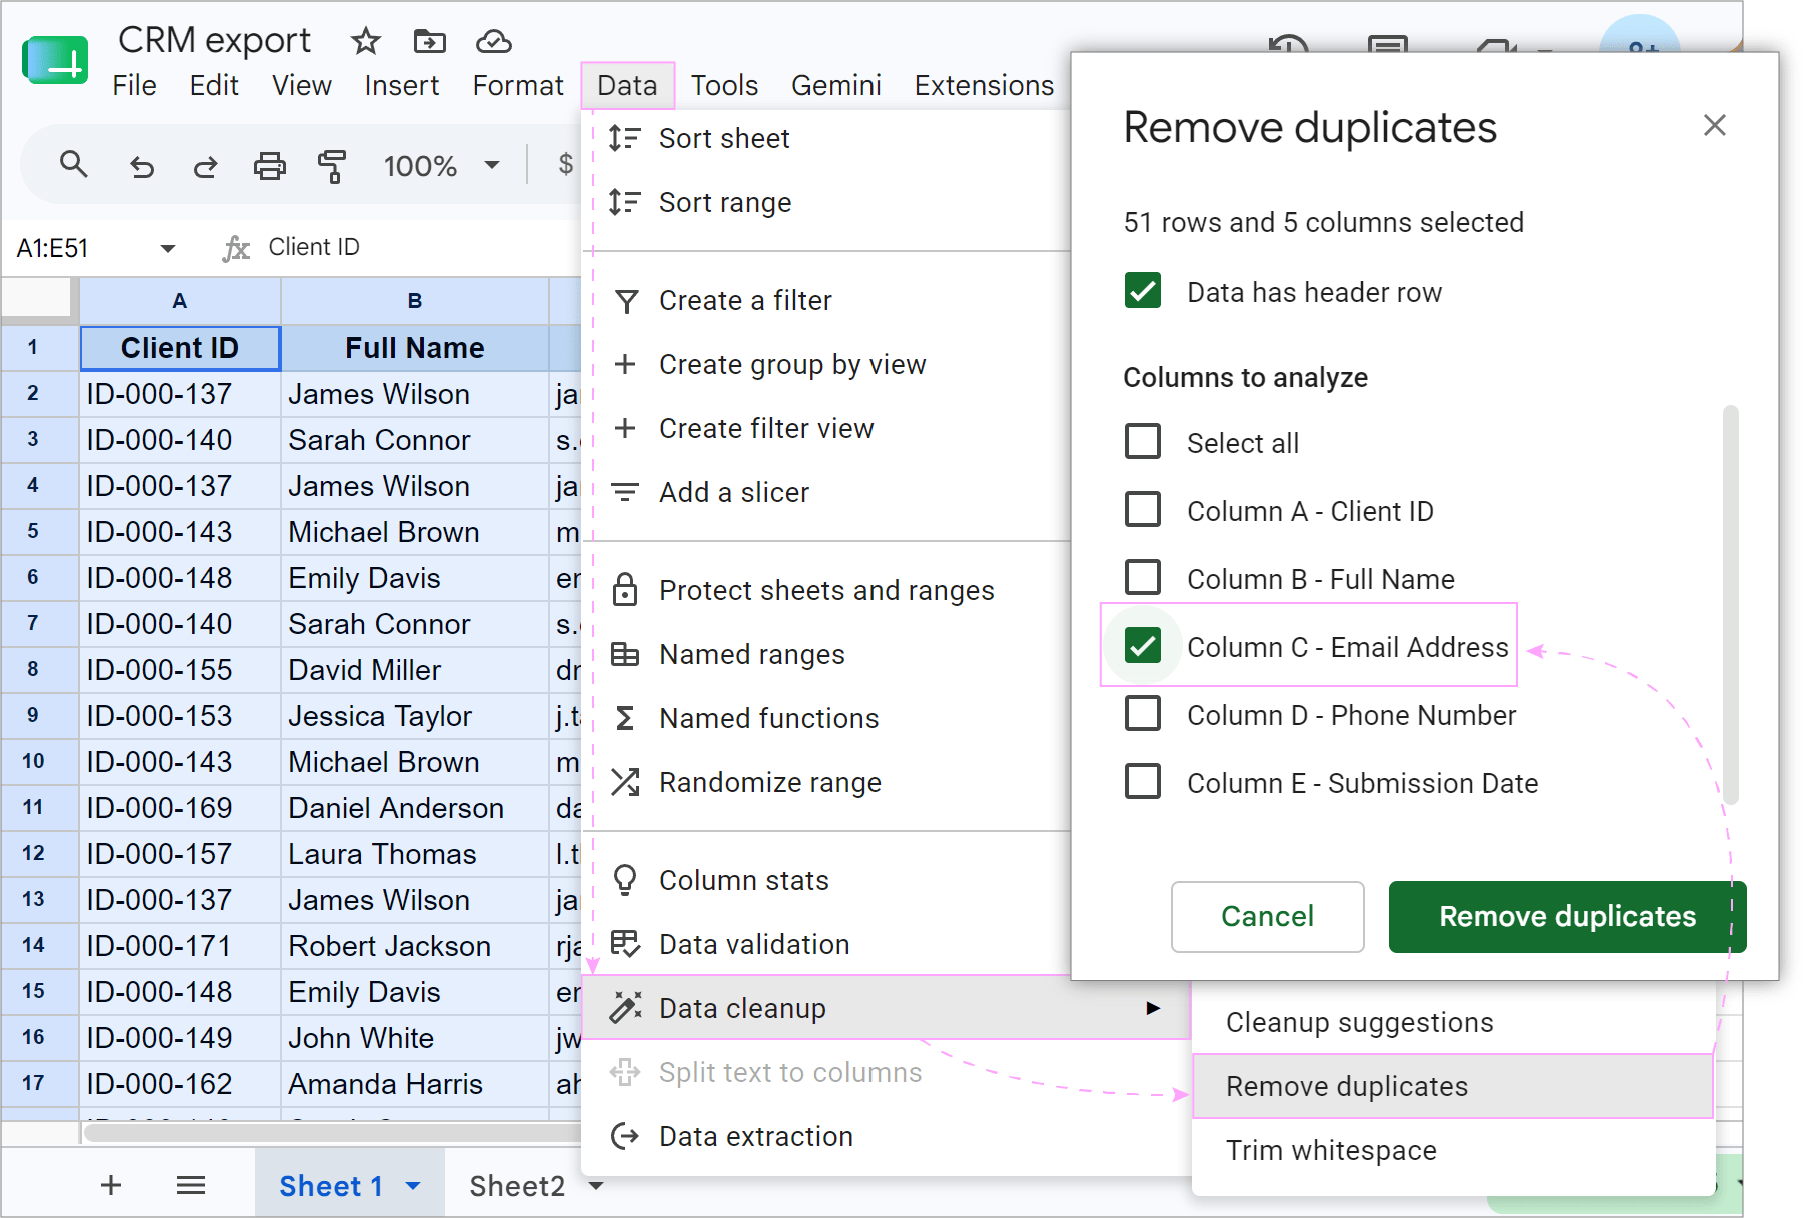Open comments icon in header
The image size is (1815, 1218).
point(1388,44)
